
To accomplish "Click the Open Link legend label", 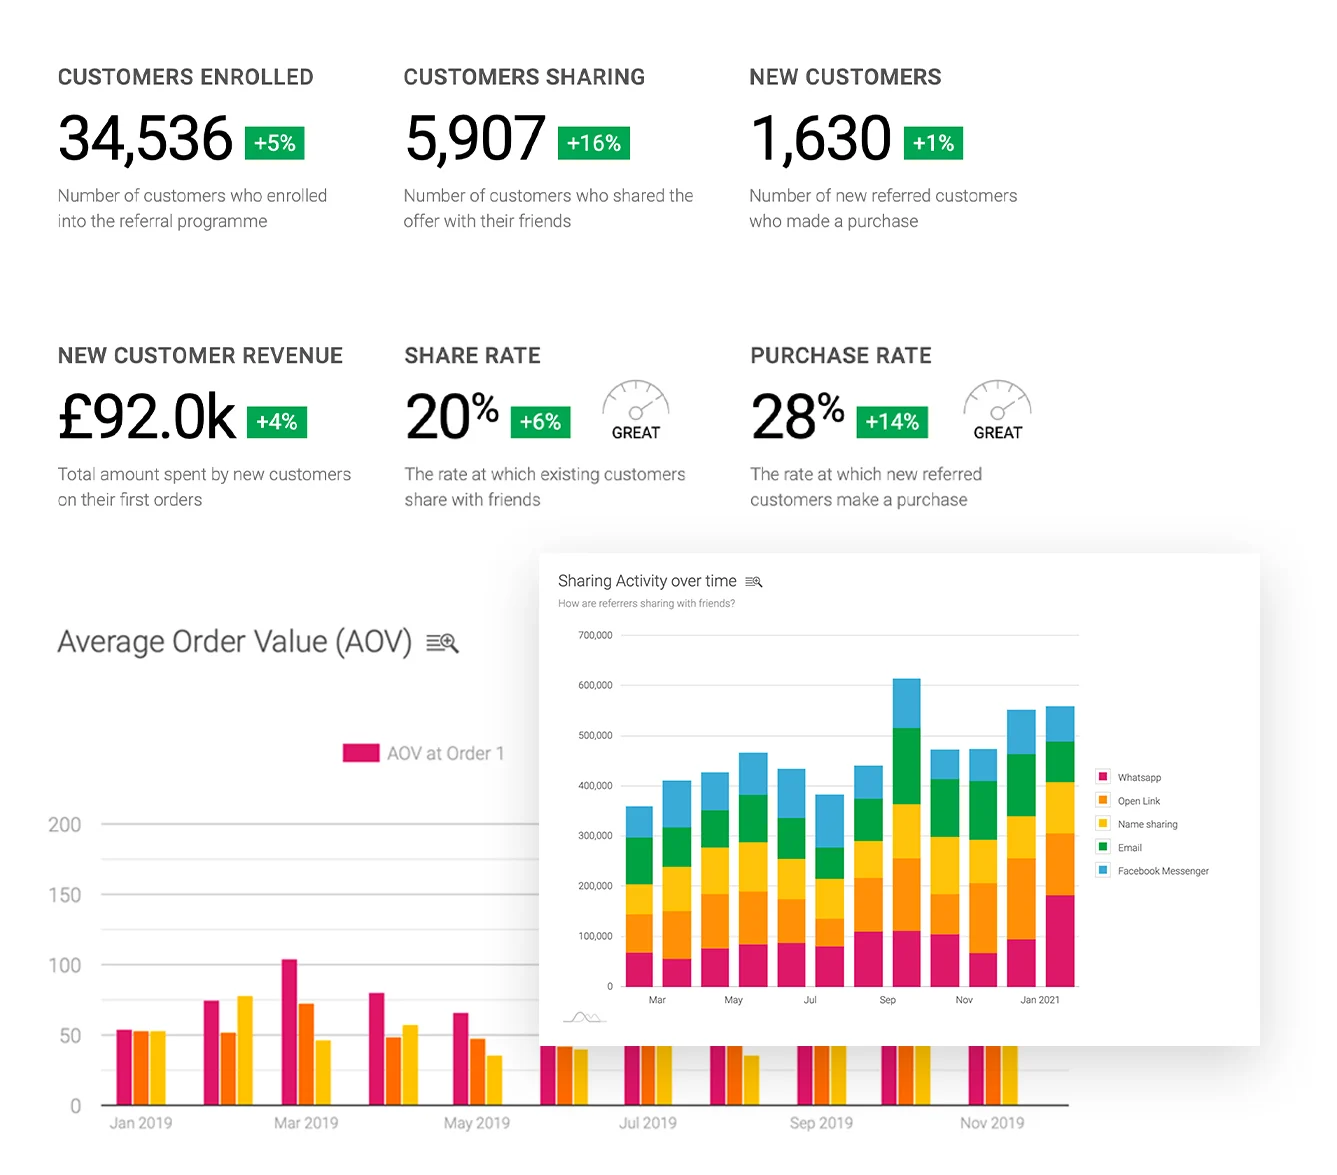I will click(1139, 801).
